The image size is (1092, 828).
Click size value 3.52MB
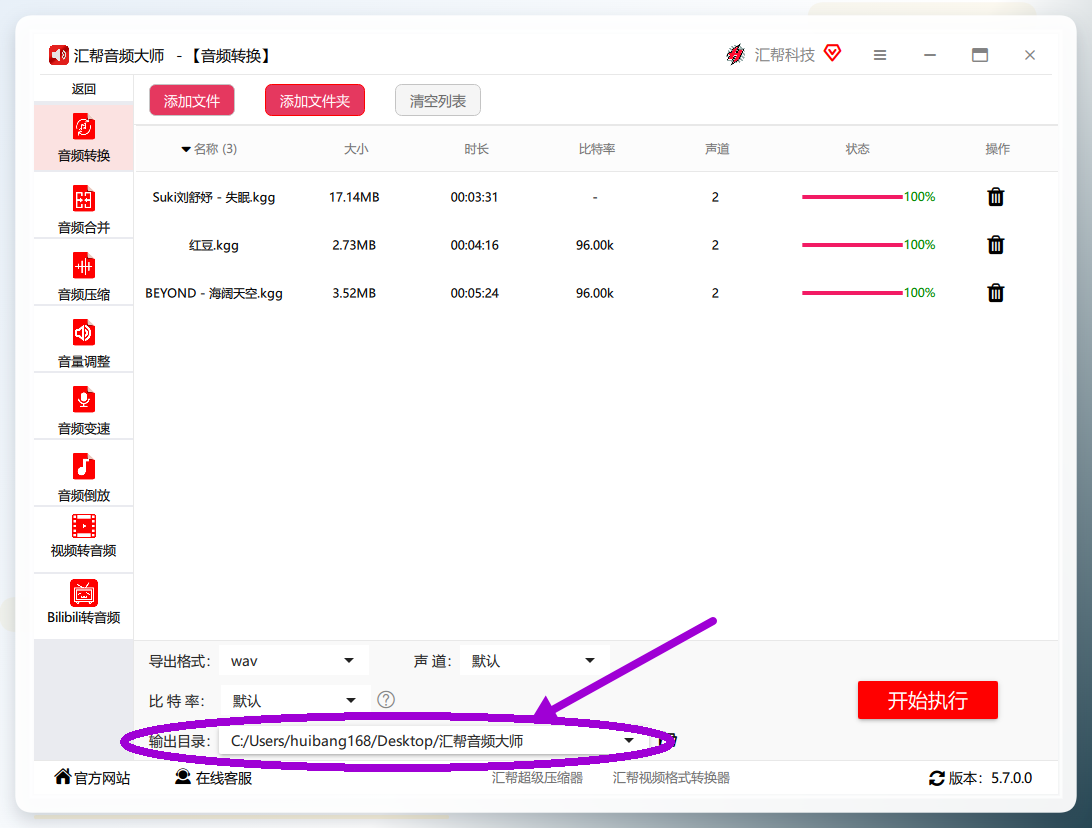354,293
